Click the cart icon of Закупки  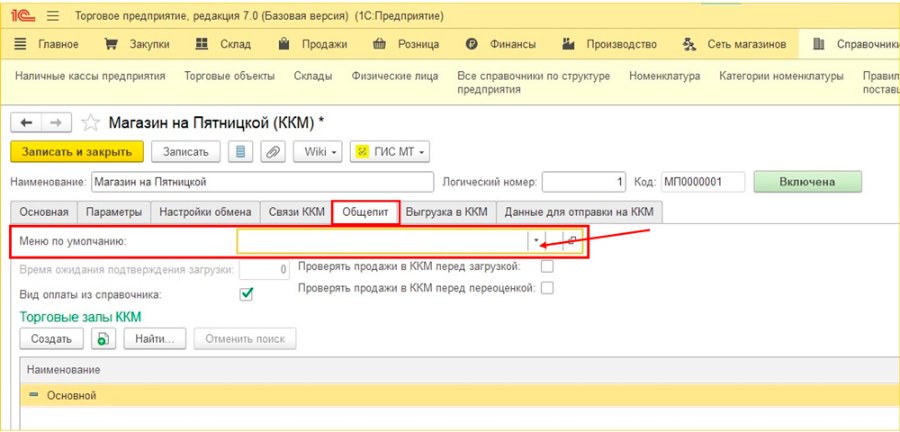pos(111,44)
